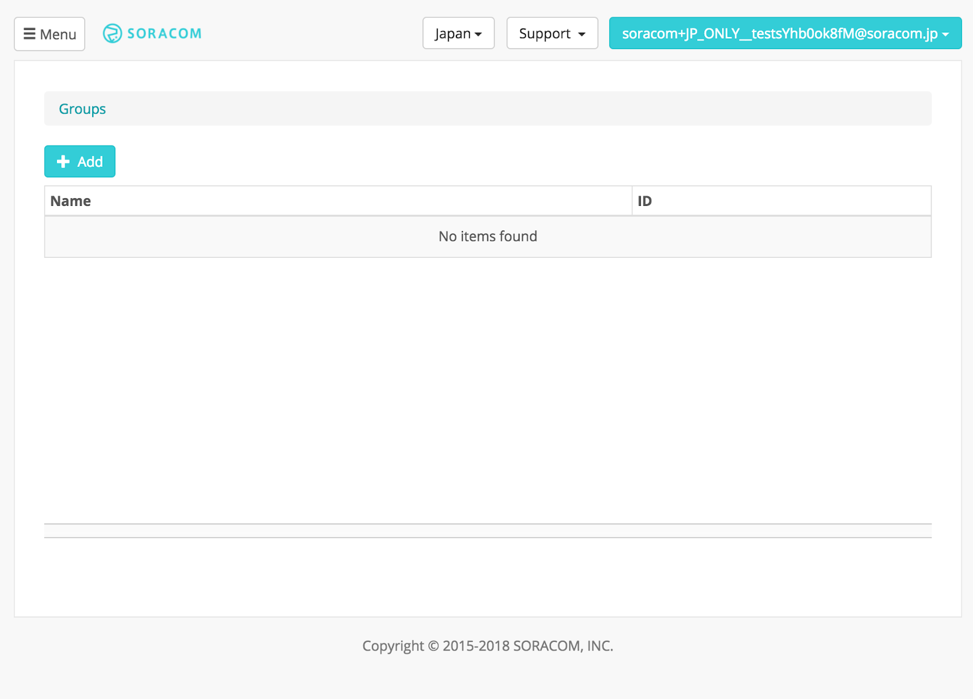The width and height of the screenshot is (975, 699).
Task: Select the Name column header
Action: 338,201
